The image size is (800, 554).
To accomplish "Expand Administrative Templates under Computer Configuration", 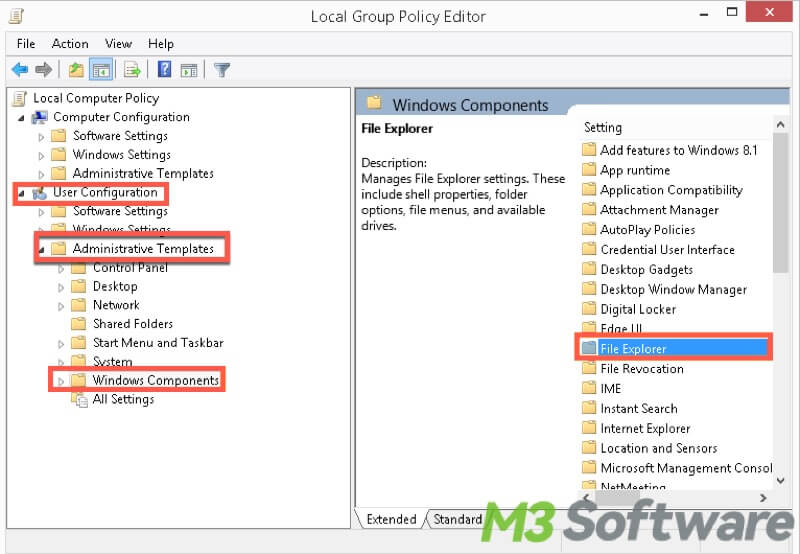I will tap(41, 174).
